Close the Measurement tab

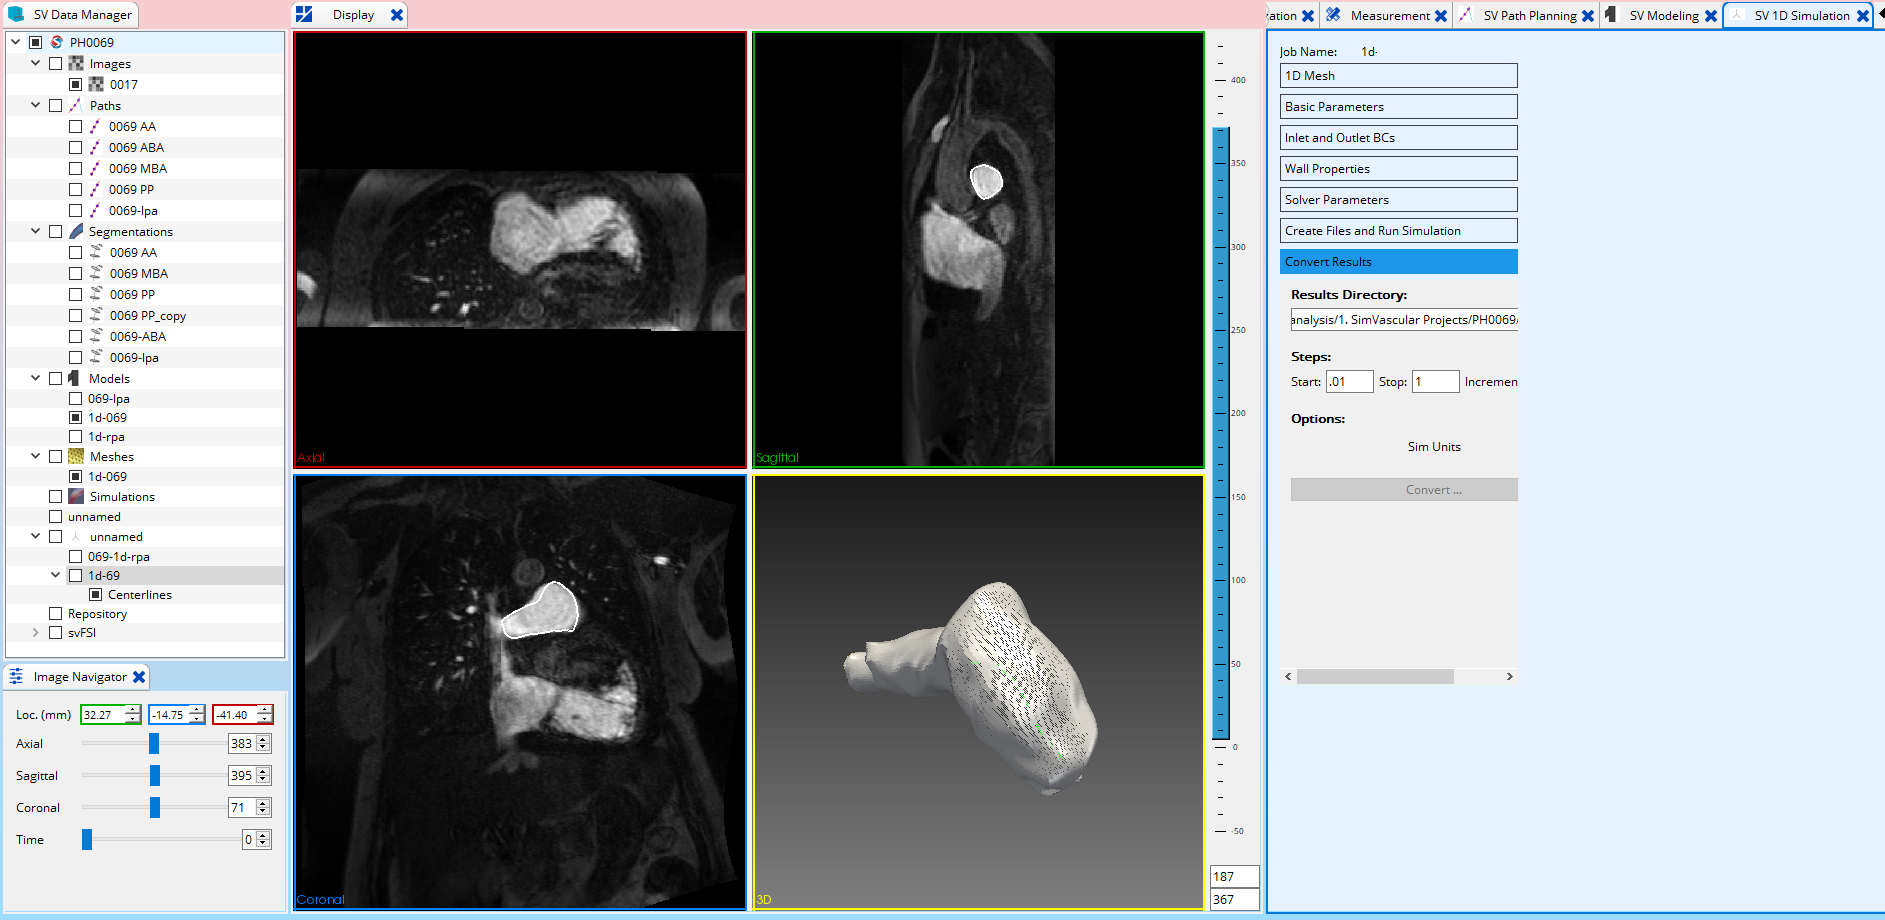[x=1441, y=16]
